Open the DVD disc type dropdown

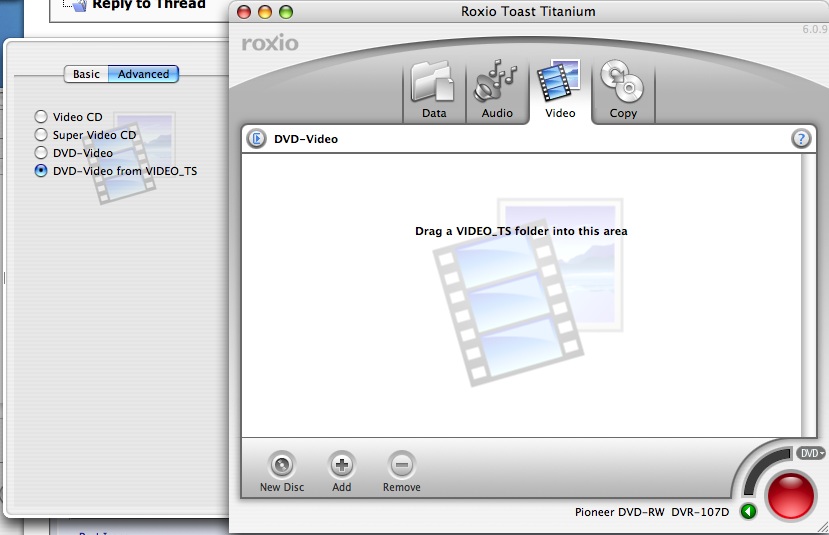811,453
